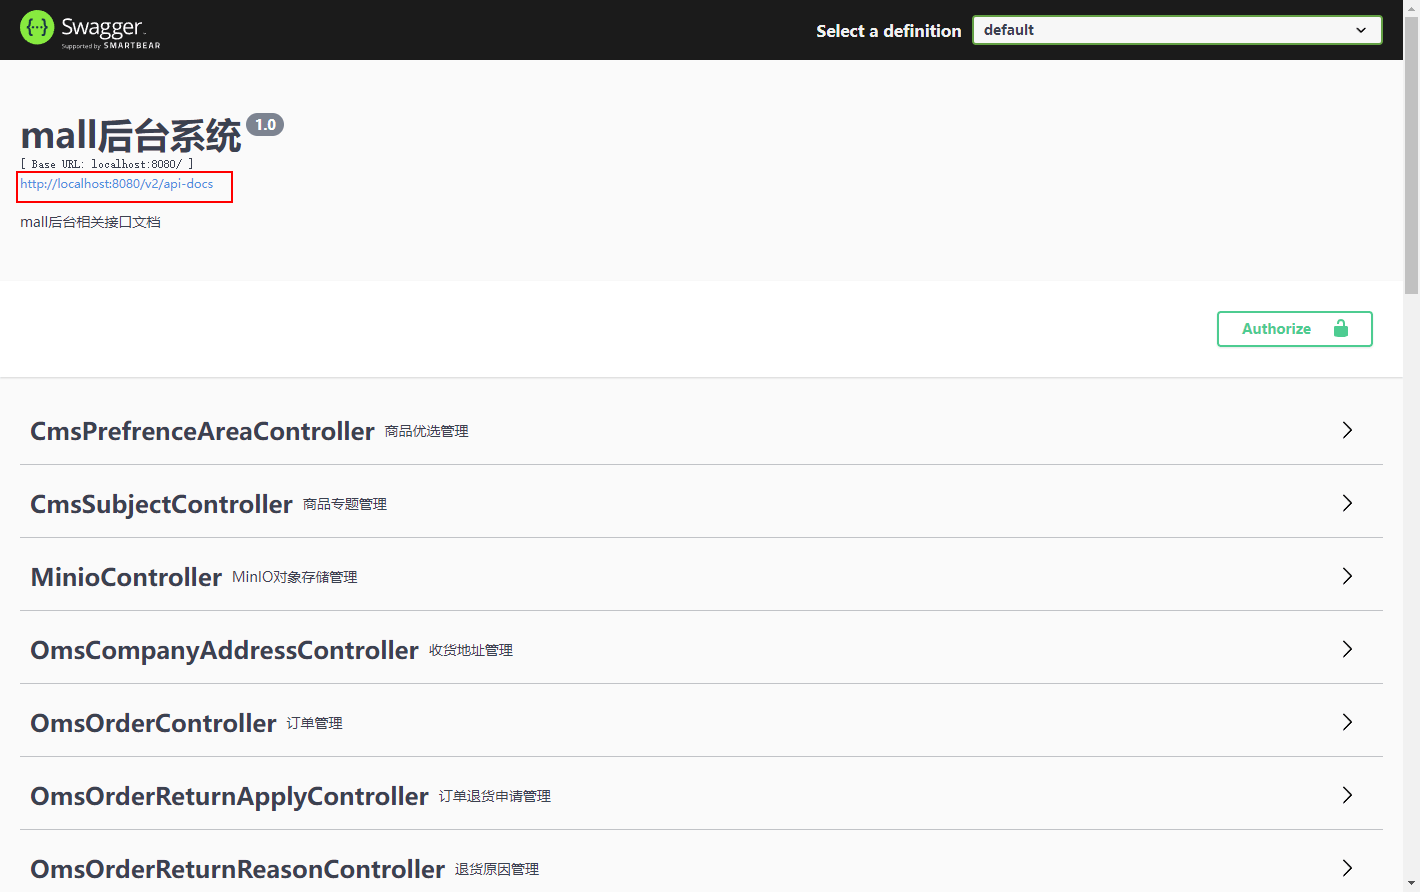Open the Select a definition dropdown

1176,30
